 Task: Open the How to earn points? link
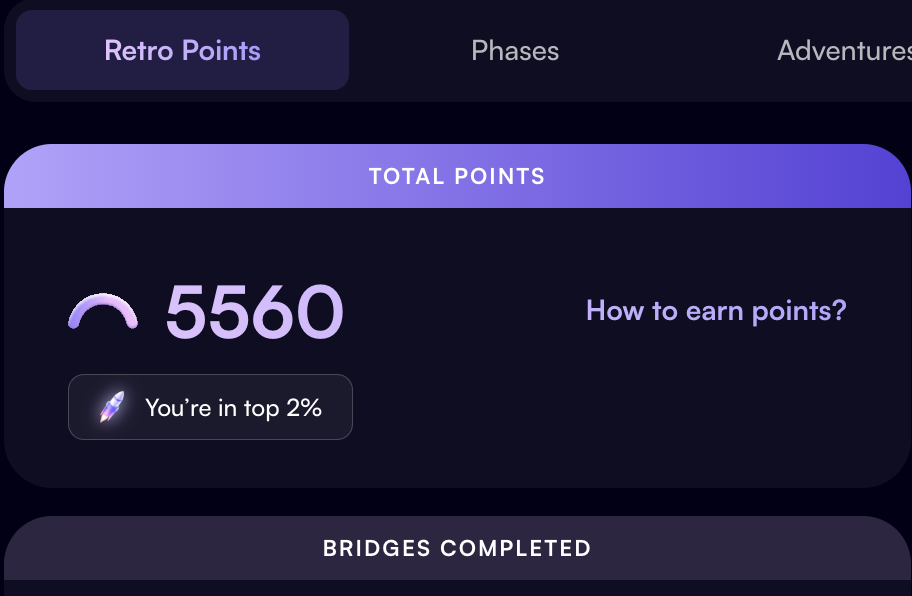[716, 311]
